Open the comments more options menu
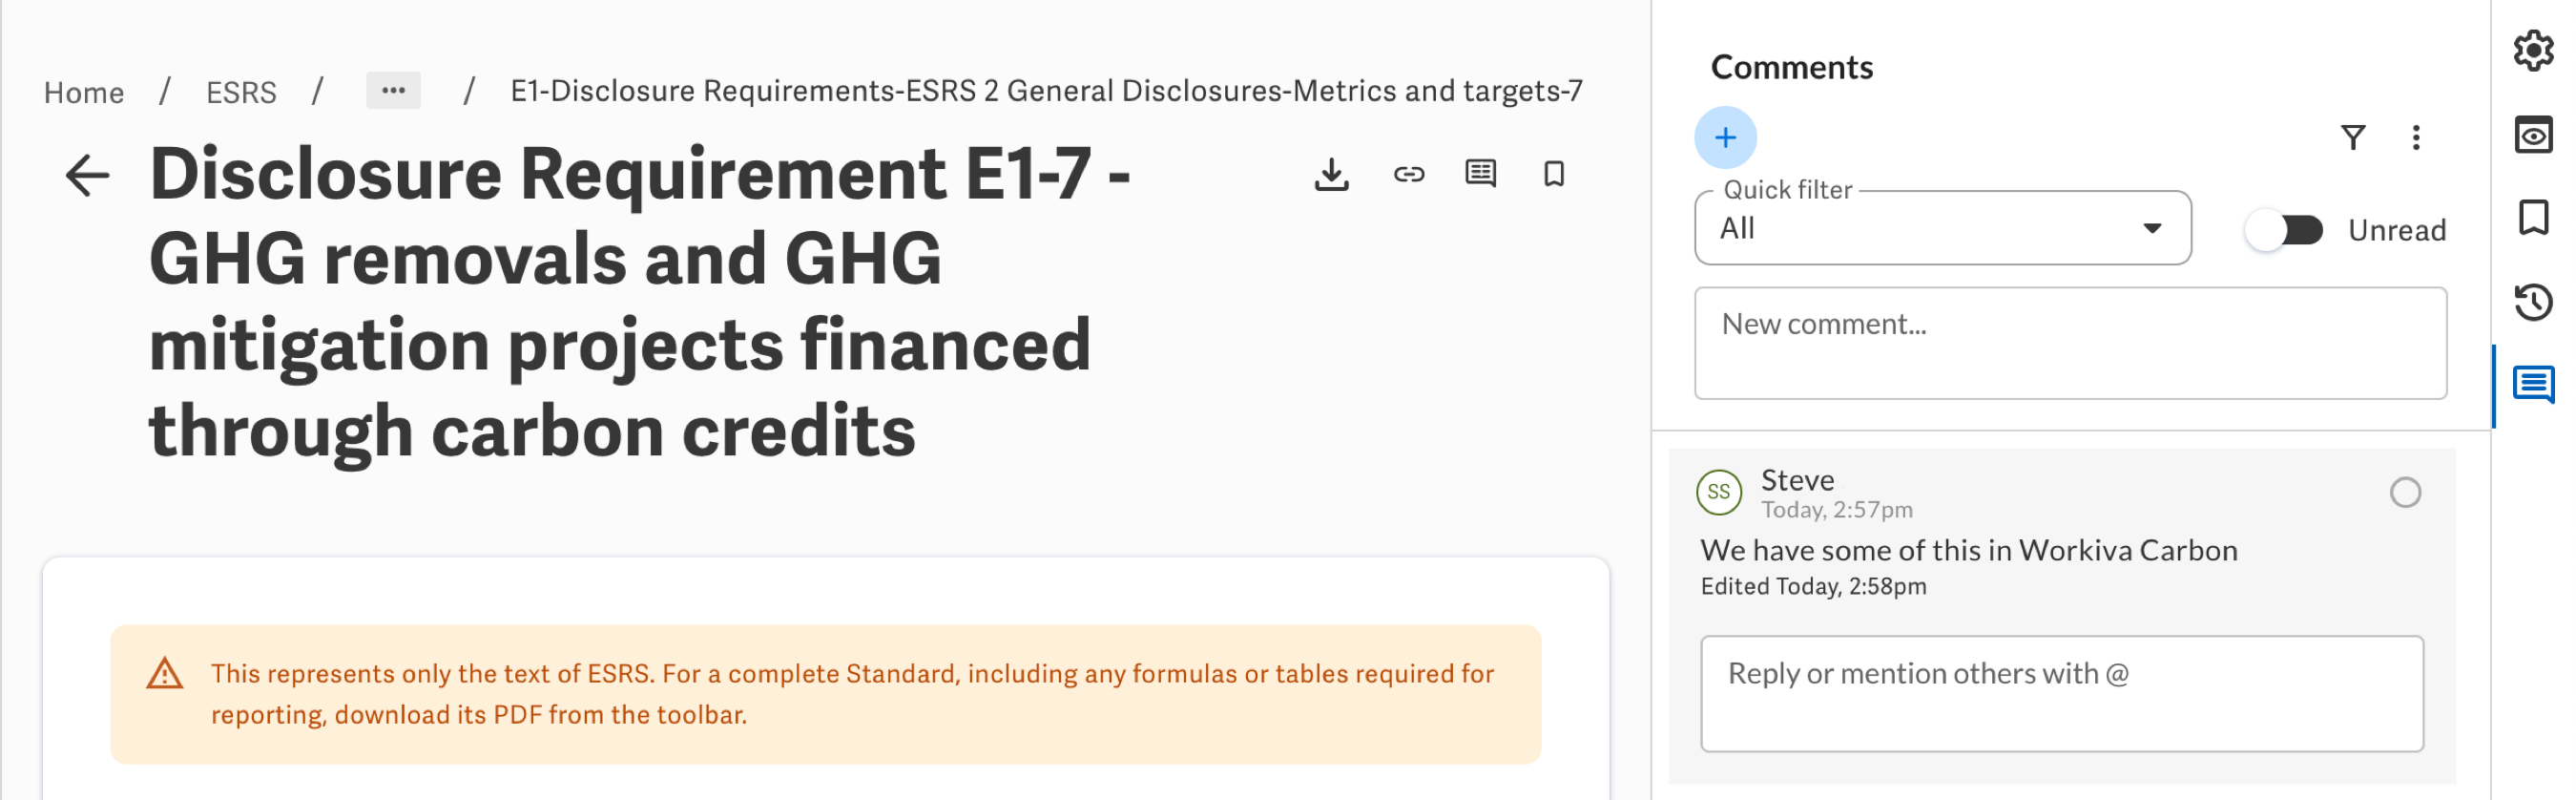Image resolution: width=2576 pixels, height=800 pixels. tap(2416, 138)
